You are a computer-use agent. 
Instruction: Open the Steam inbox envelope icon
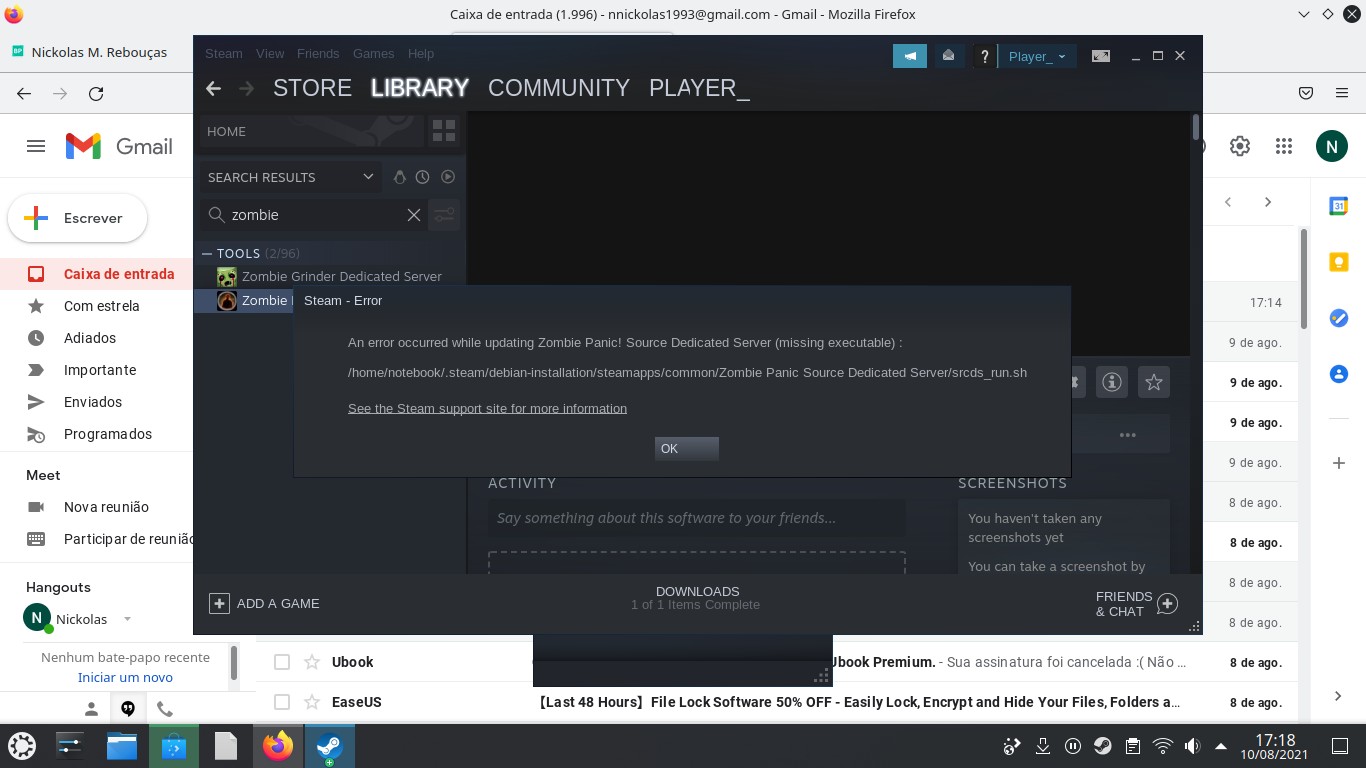point(948,56)
